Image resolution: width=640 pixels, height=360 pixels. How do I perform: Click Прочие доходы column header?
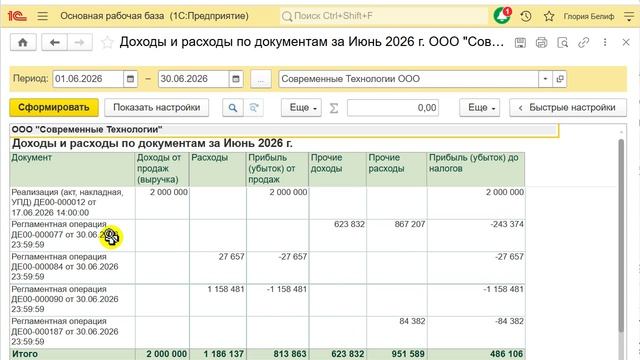(x=337, y=169)
